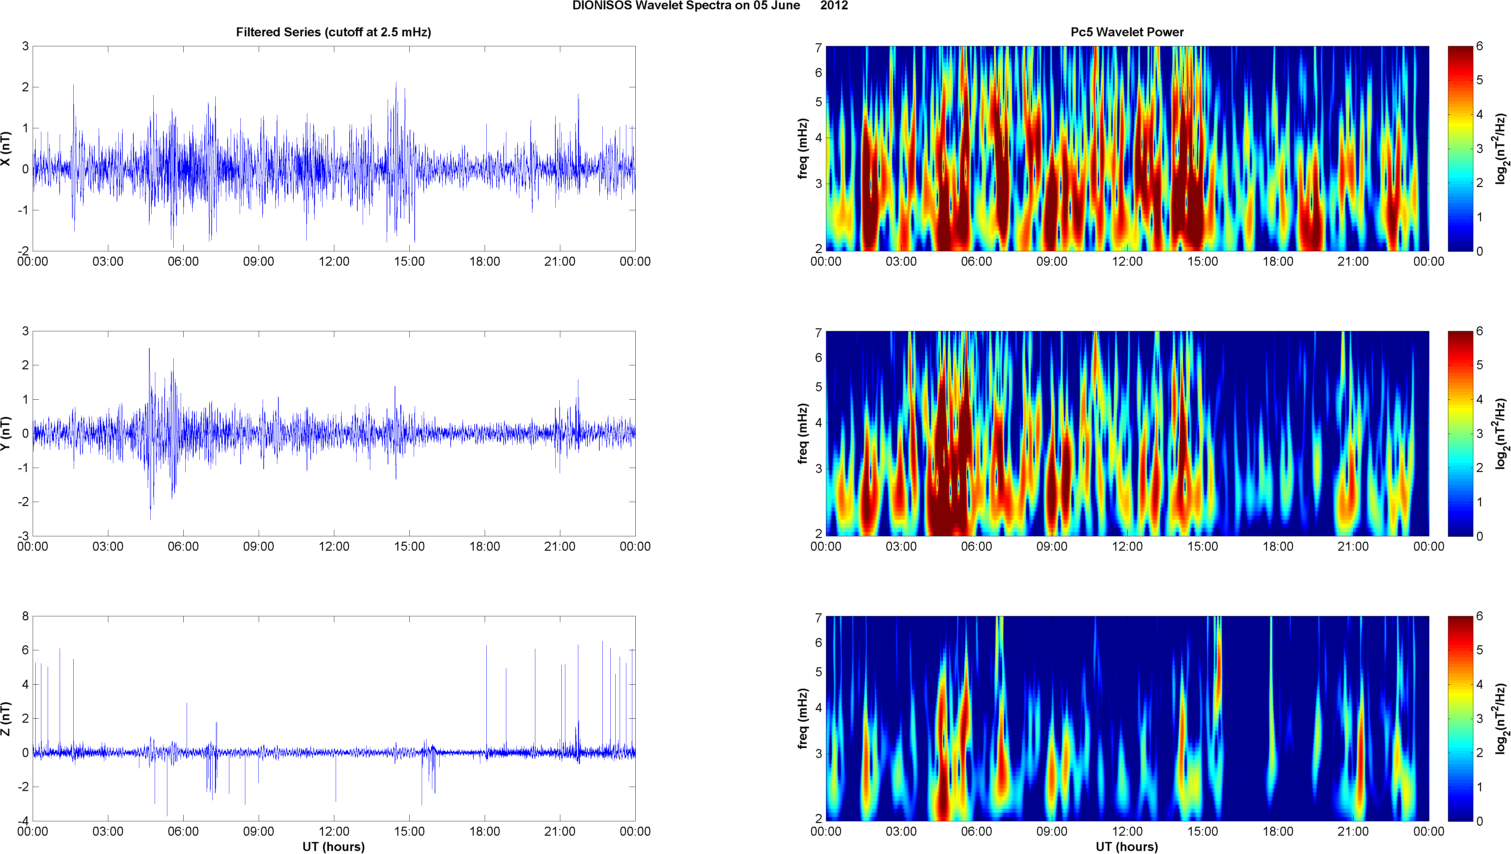This screenshot has height=854, width=1511.
Task: Click the "-4" tick on the Z (nT) axis
Action: click(x=22, y=821)
